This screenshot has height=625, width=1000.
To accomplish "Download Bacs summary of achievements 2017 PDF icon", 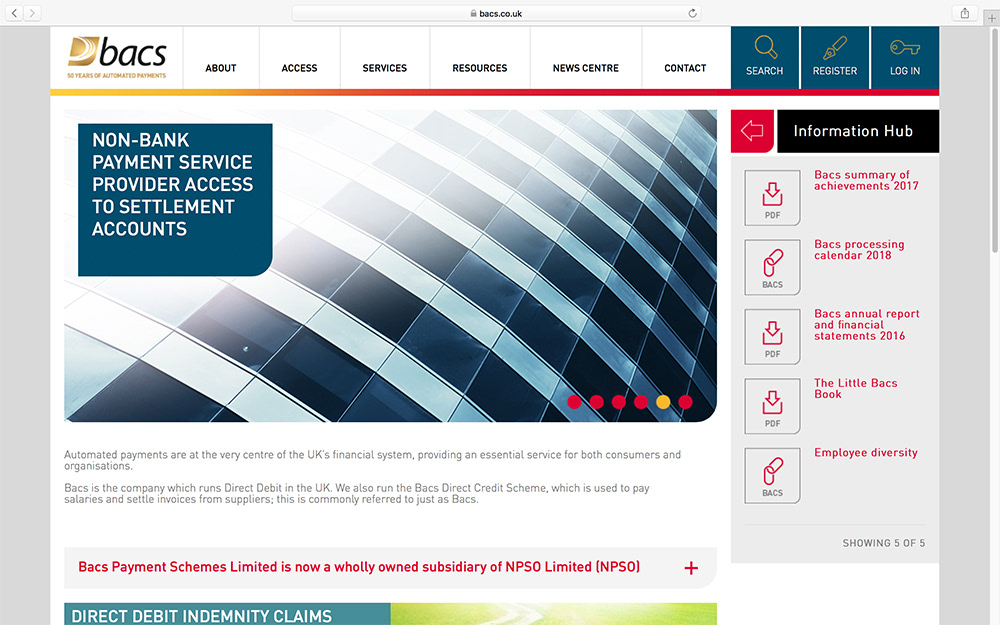I will tap(772, 198).
